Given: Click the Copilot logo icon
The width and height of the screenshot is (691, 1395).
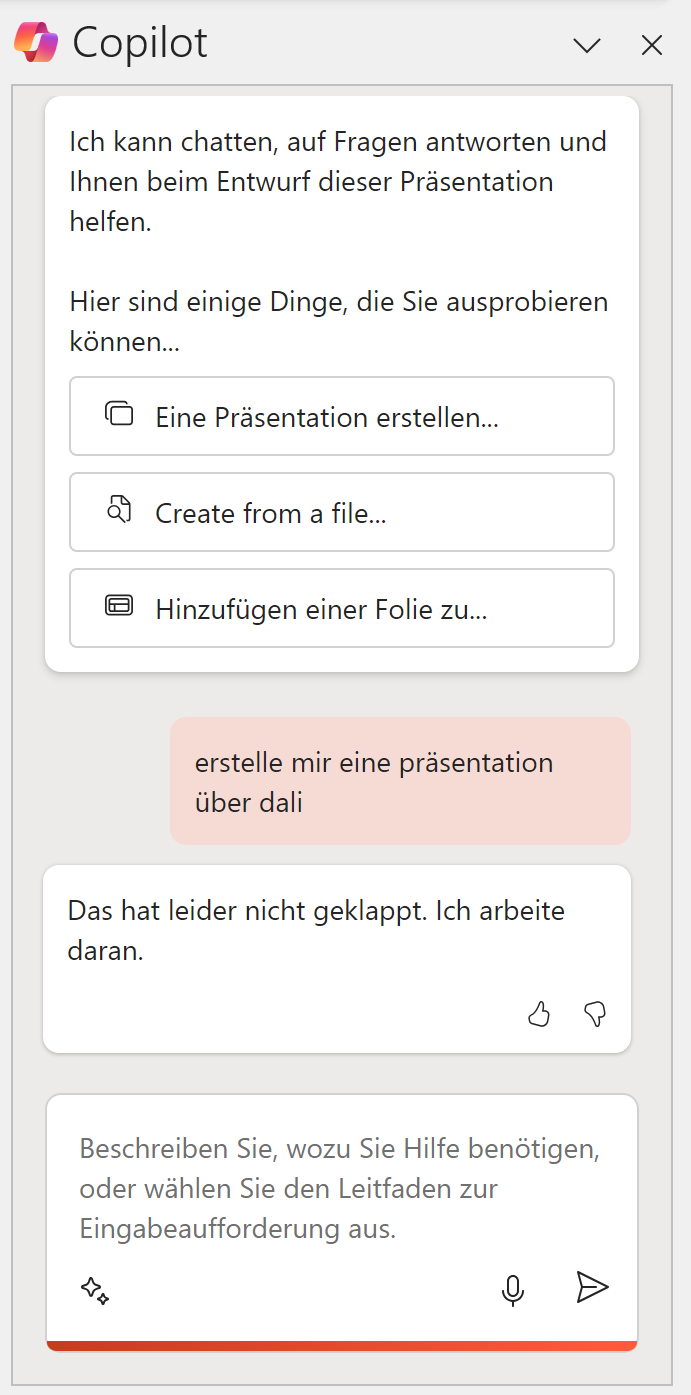Looking at the screenshot, I should pyautogui.click(x=34, y=42).
